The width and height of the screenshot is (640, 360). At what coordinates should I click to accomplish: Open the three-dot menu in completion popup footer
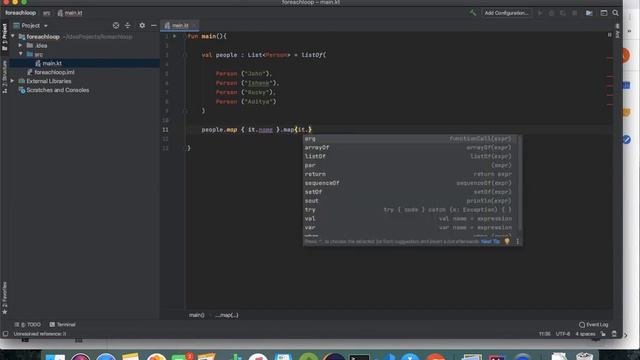click(x=518, y=241)
